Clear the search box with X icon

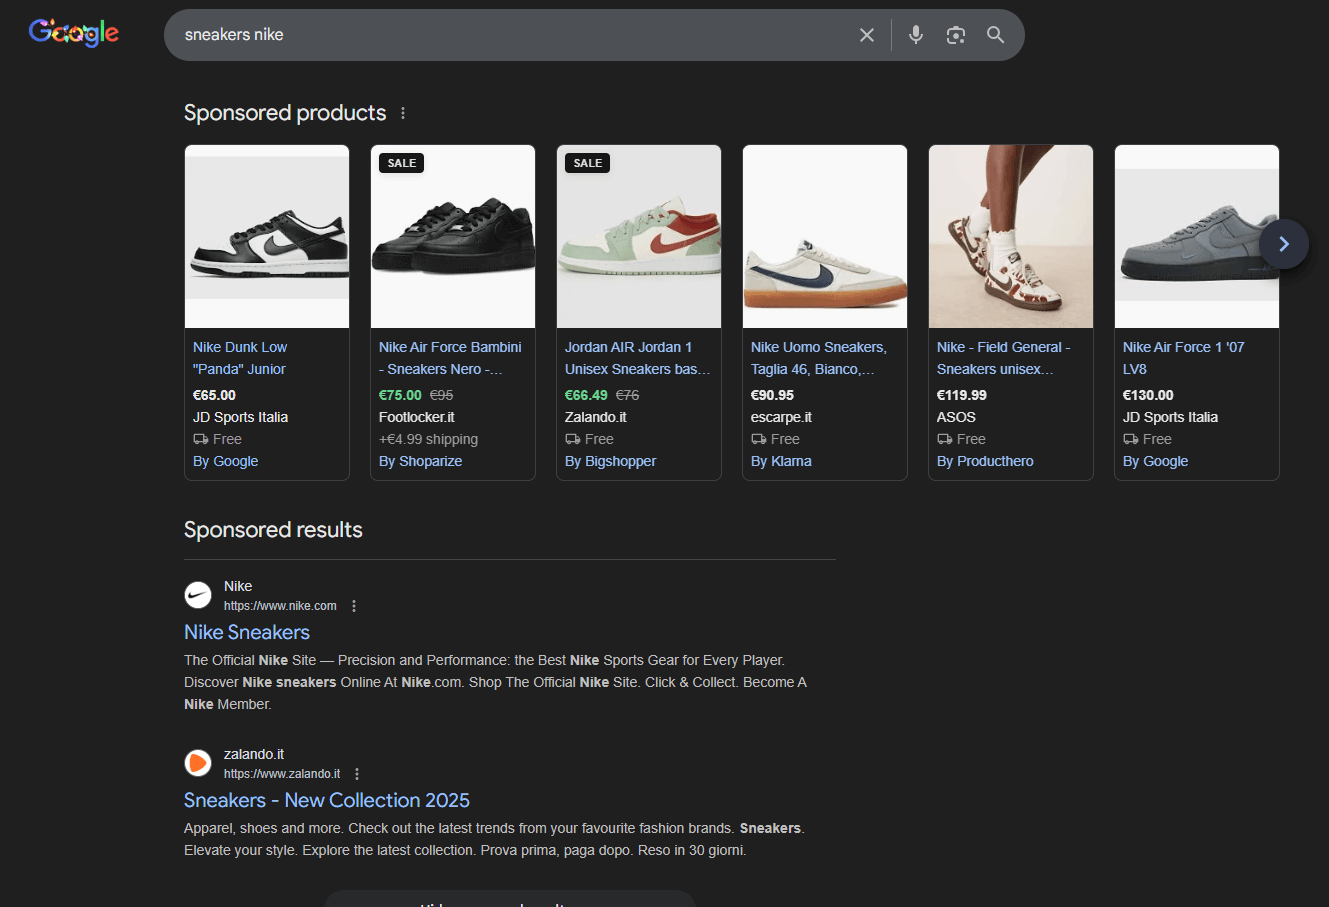pos(867,35)
